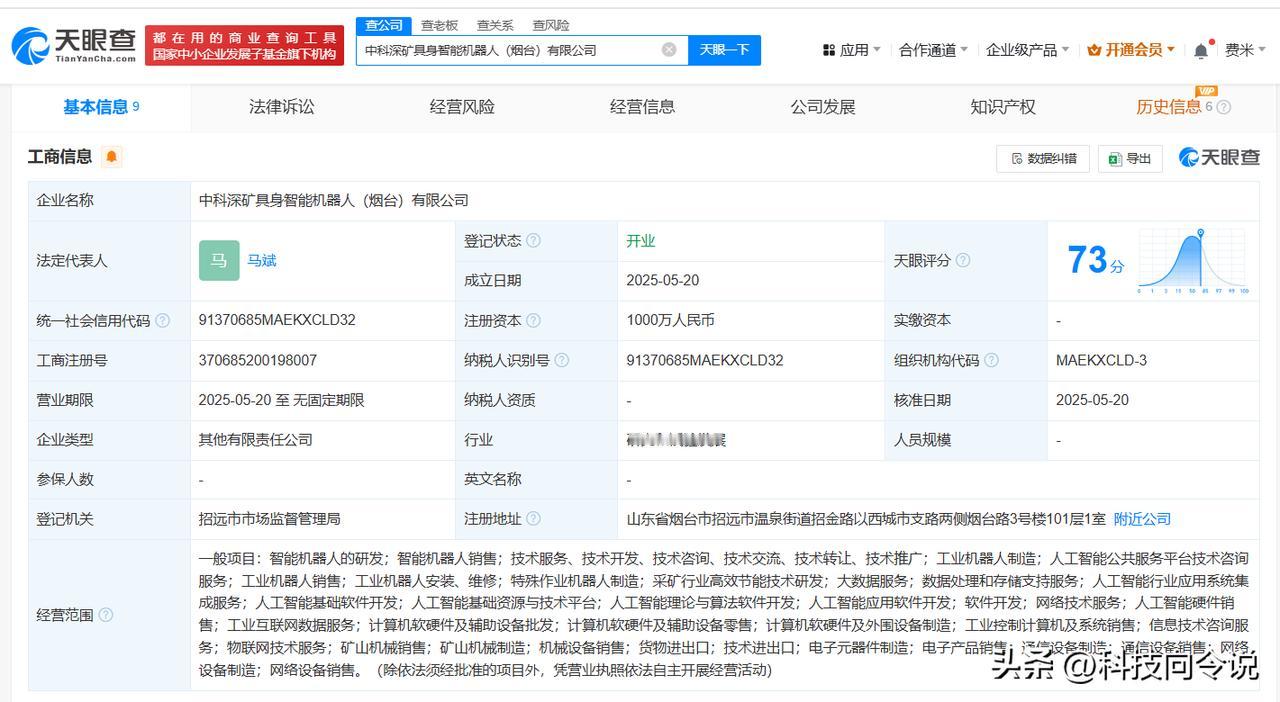Click the 1000万人民币 registered capital value

(670, 320)
